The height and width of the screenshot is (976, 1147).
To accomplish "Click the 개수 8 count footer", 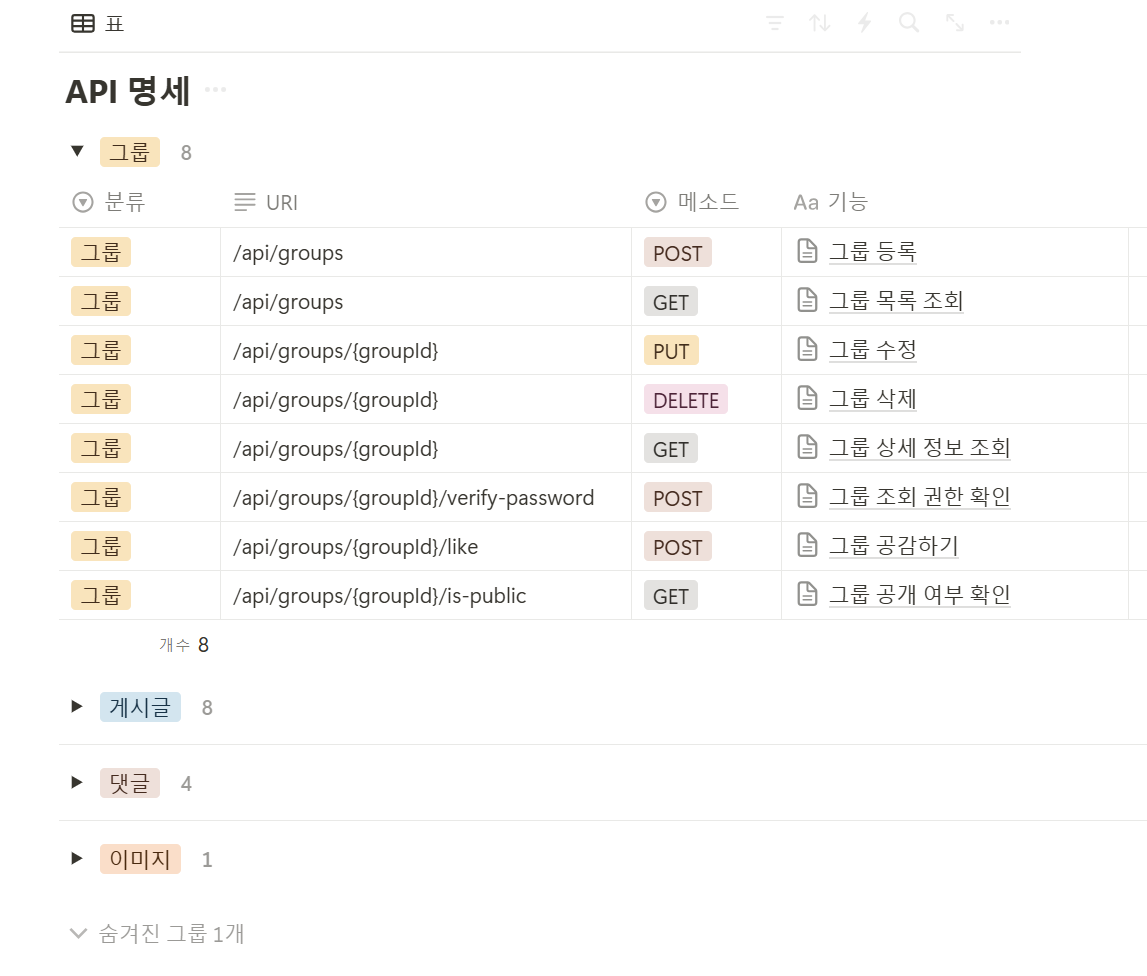I will 184,645.
